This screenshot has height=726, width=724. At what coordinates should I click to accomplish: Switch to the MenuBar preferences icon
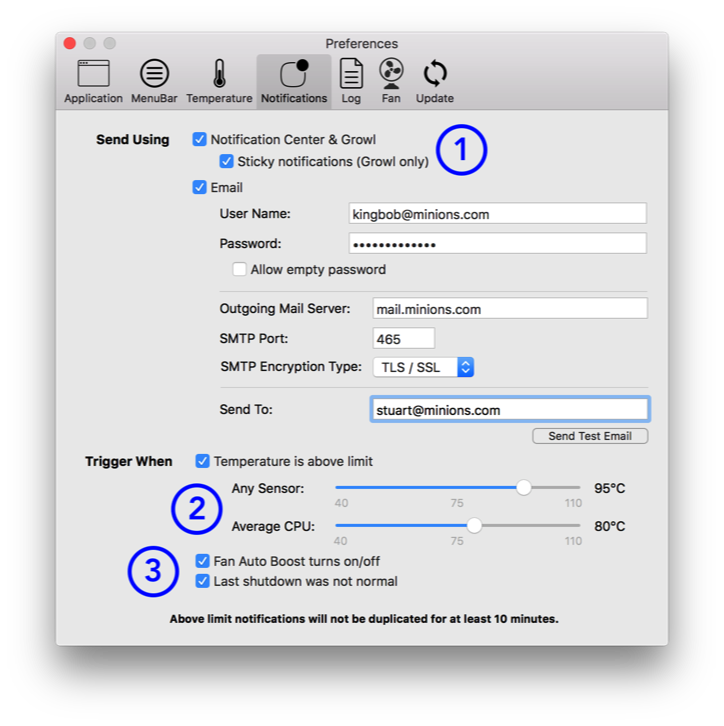154,81
